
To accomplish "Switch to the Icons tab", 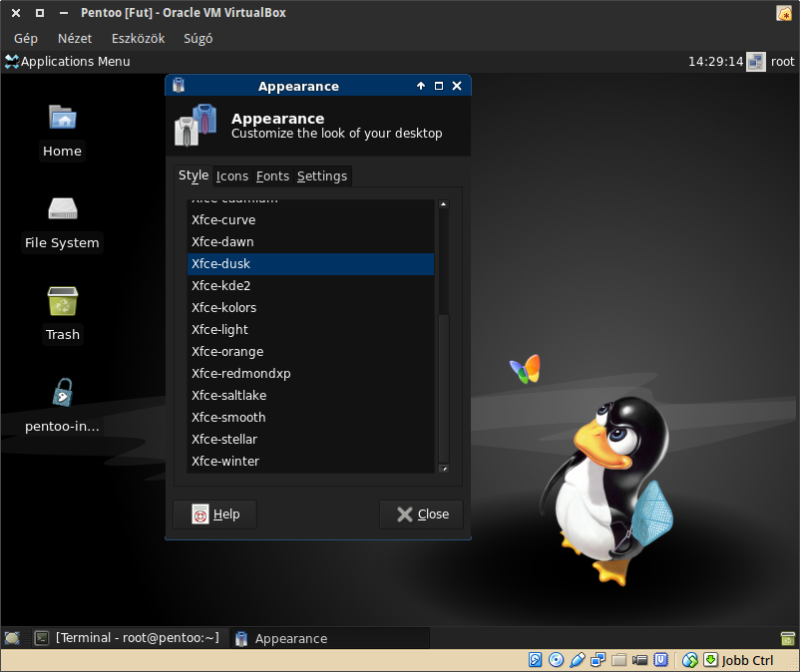I will pos(232,176).
